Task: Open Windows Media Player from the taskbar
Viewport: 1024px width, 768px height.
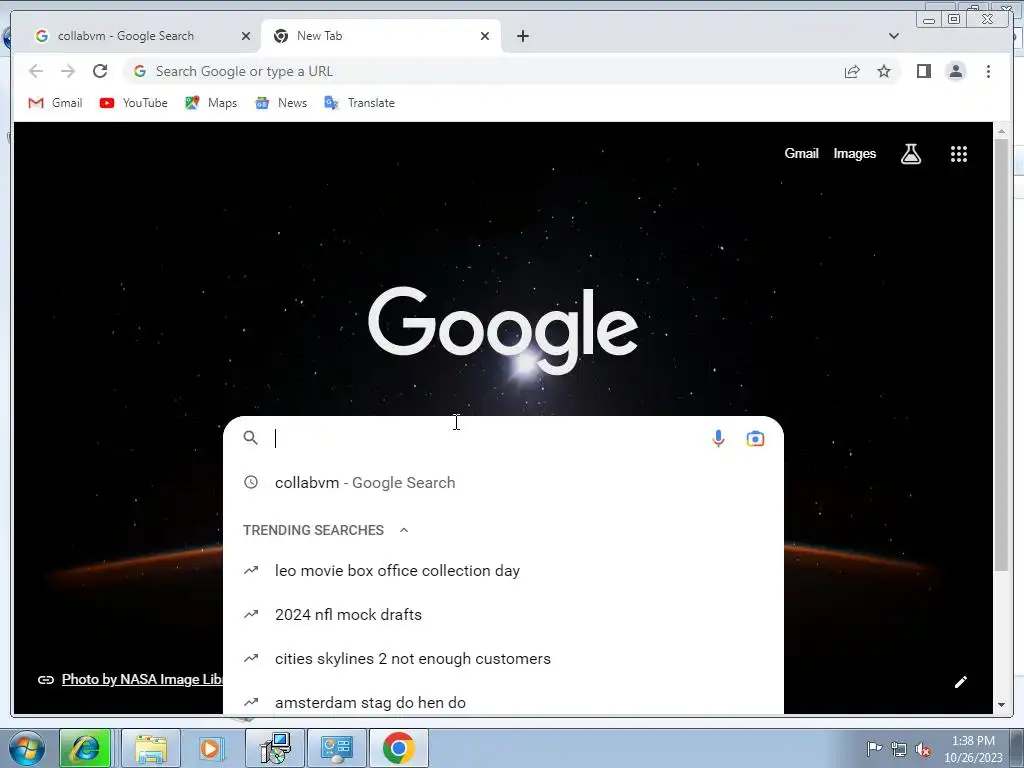Action: click(210, 748)
